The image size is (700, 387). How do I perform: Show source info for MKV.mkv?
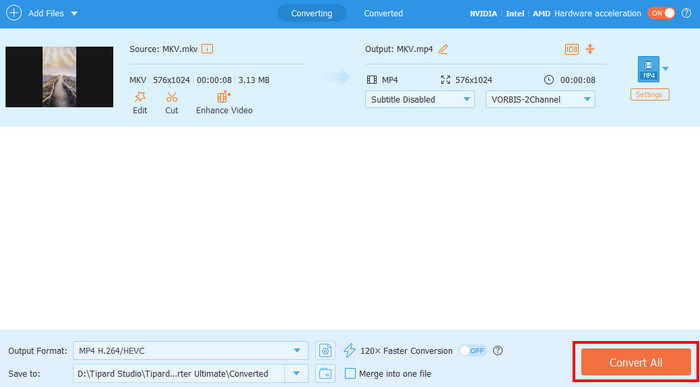coord(207,49)
